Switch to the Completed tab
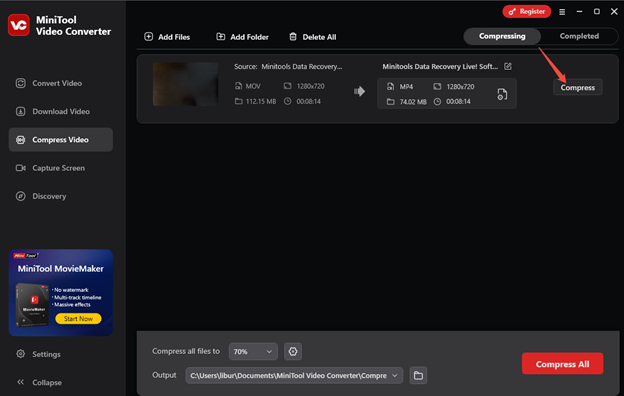Image resolution: width=624 pixels, height=396 pixels. point(579,36)
